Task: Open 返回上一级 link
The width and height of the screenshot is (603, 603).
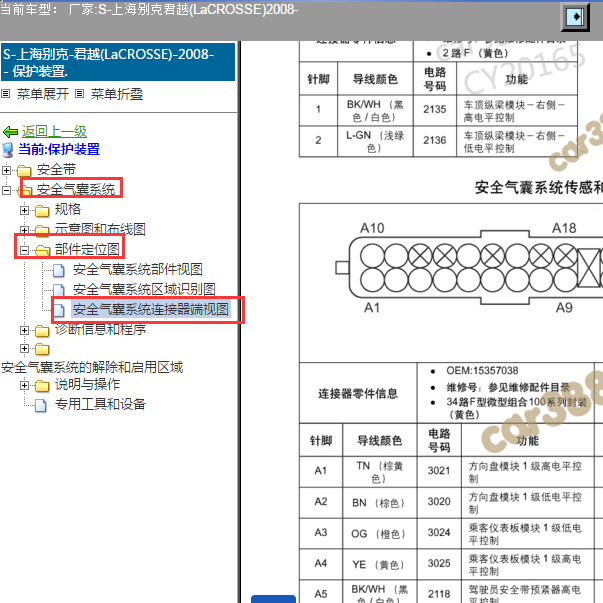Action: 54,132
